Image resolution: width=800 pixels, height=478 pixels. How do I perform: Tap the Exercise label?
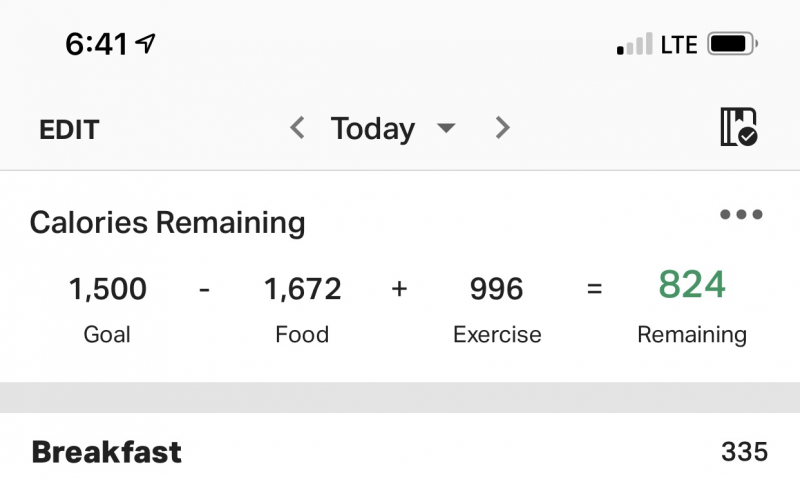497,335
